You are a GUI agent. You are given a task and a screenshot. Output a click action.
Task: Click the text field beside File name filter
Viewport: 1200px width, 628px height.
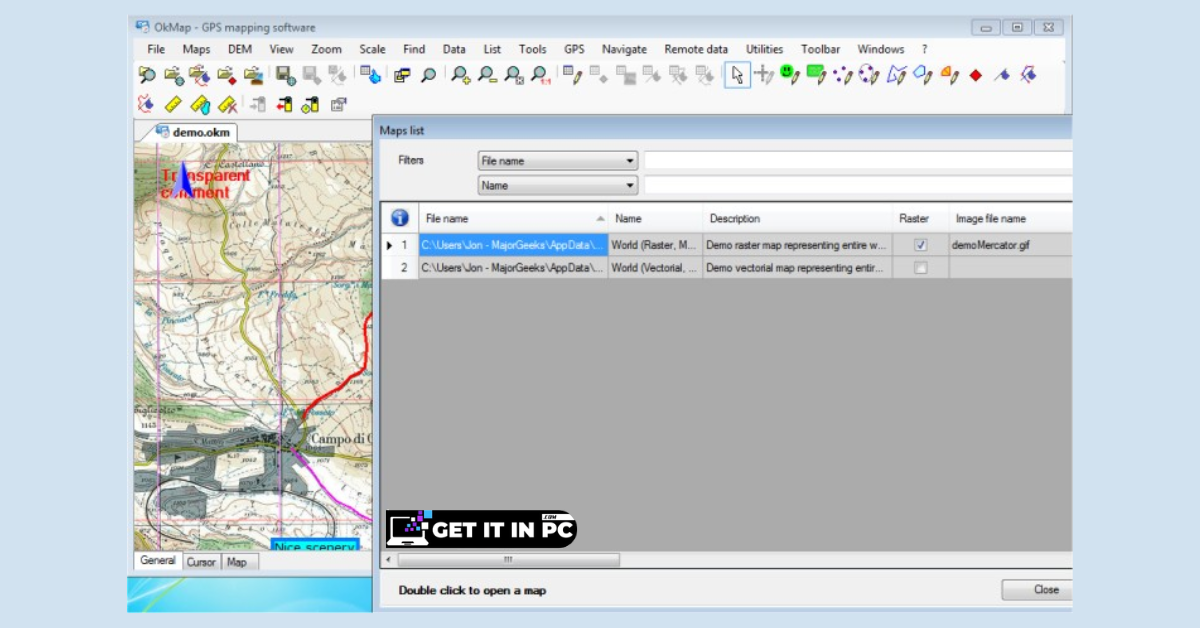(x=858, y=160)
